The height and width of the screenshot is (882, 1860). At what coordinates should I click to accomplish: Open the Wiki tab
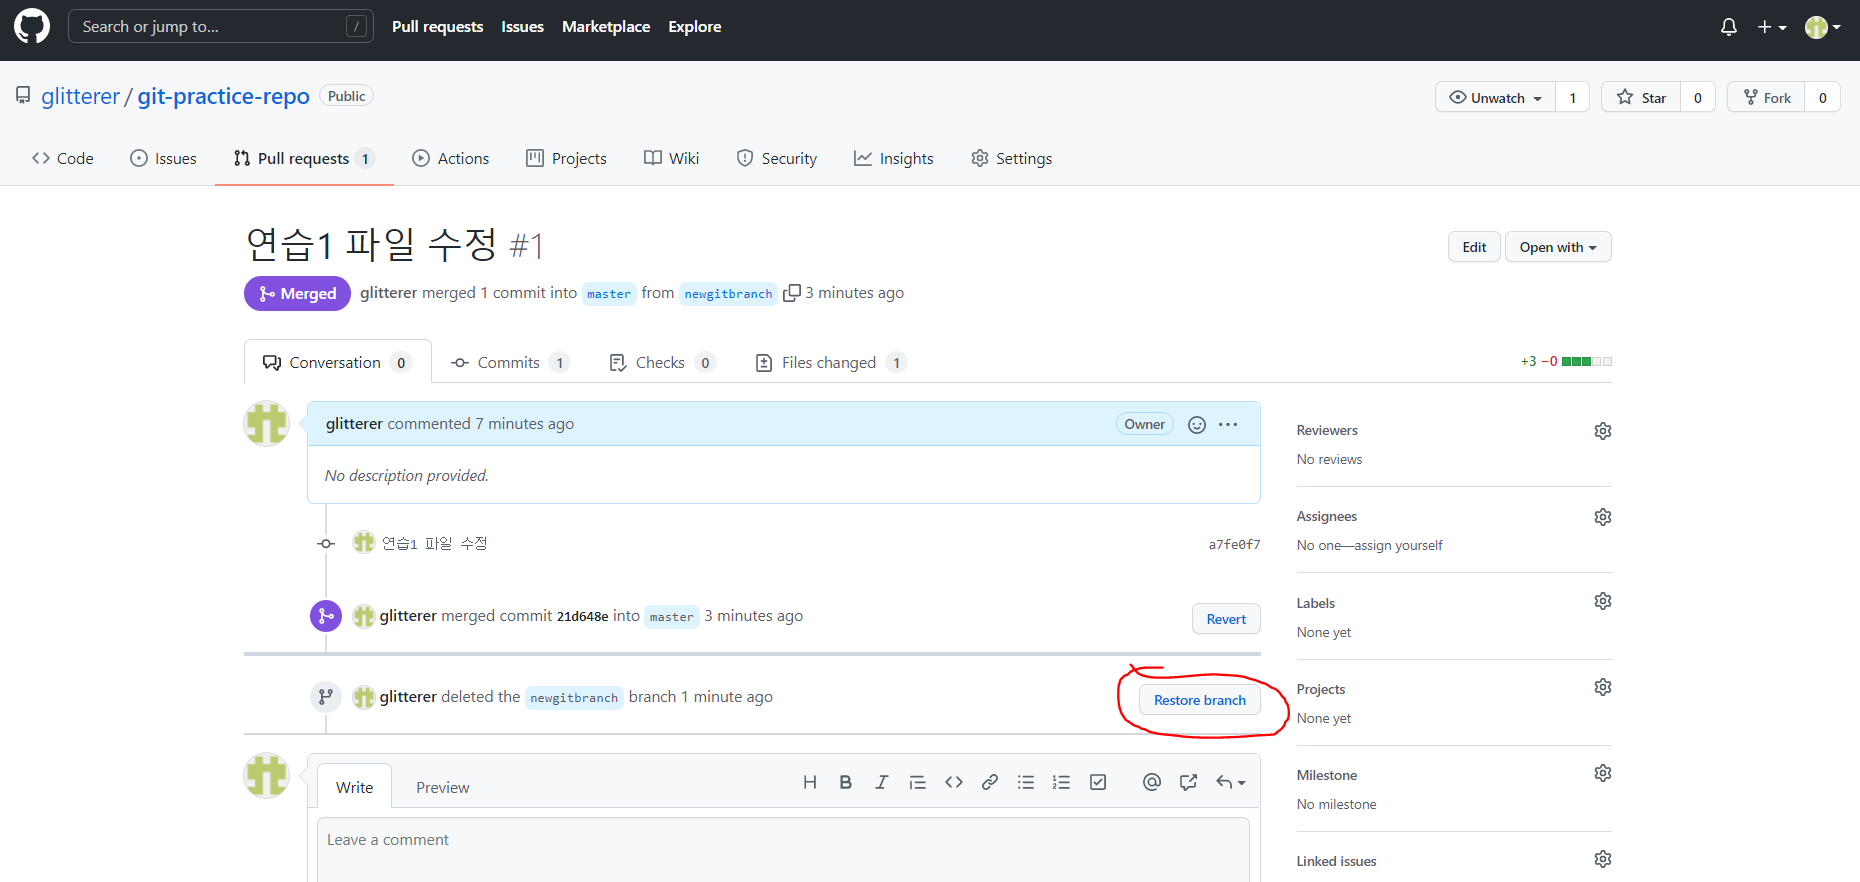tap(672, 158)
